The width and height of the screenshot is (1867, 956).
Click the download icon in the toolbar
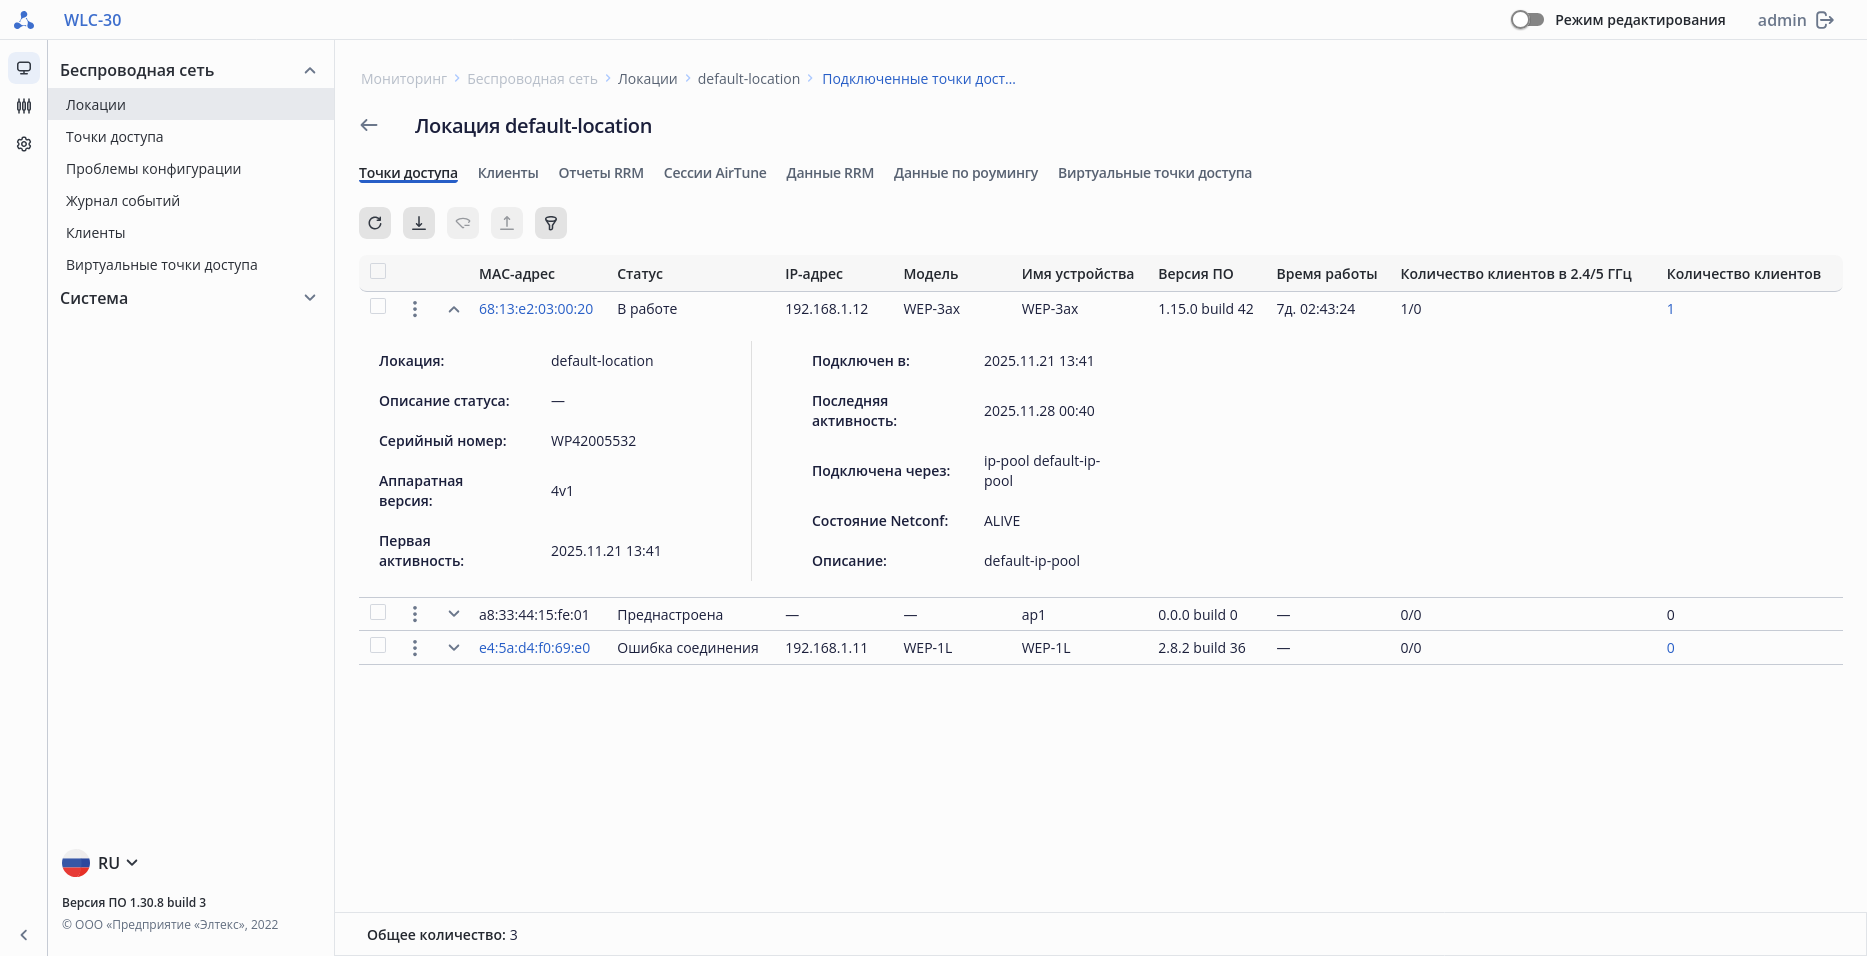(x=419, y=223)
